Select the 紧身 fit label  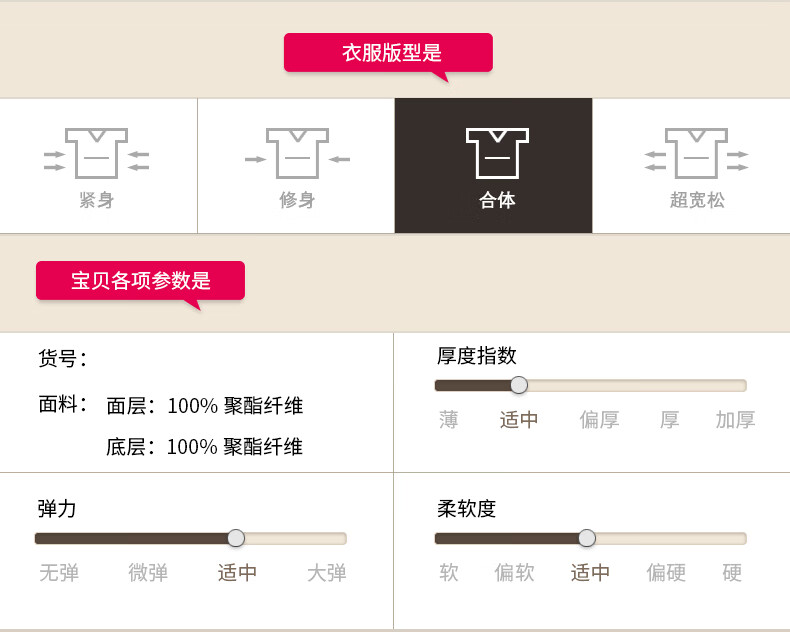click(97, 200)
